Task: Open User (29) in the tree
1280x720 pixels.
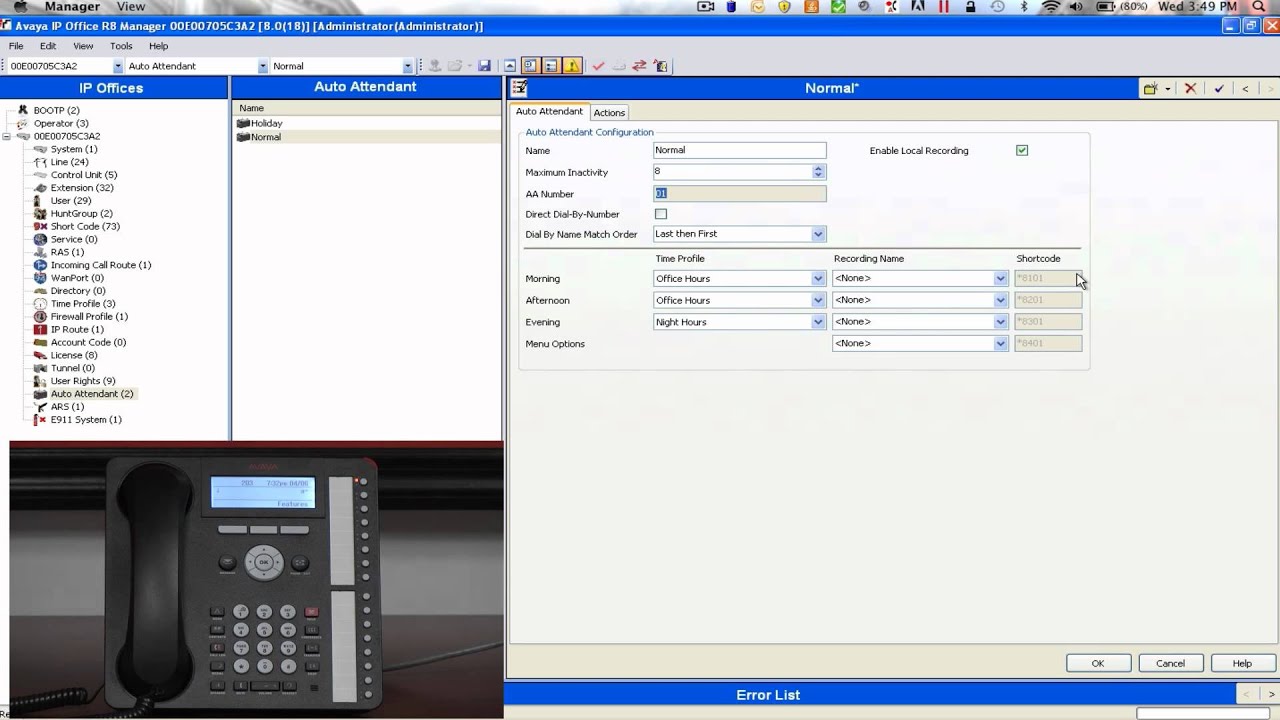Action: coord(71,201)
